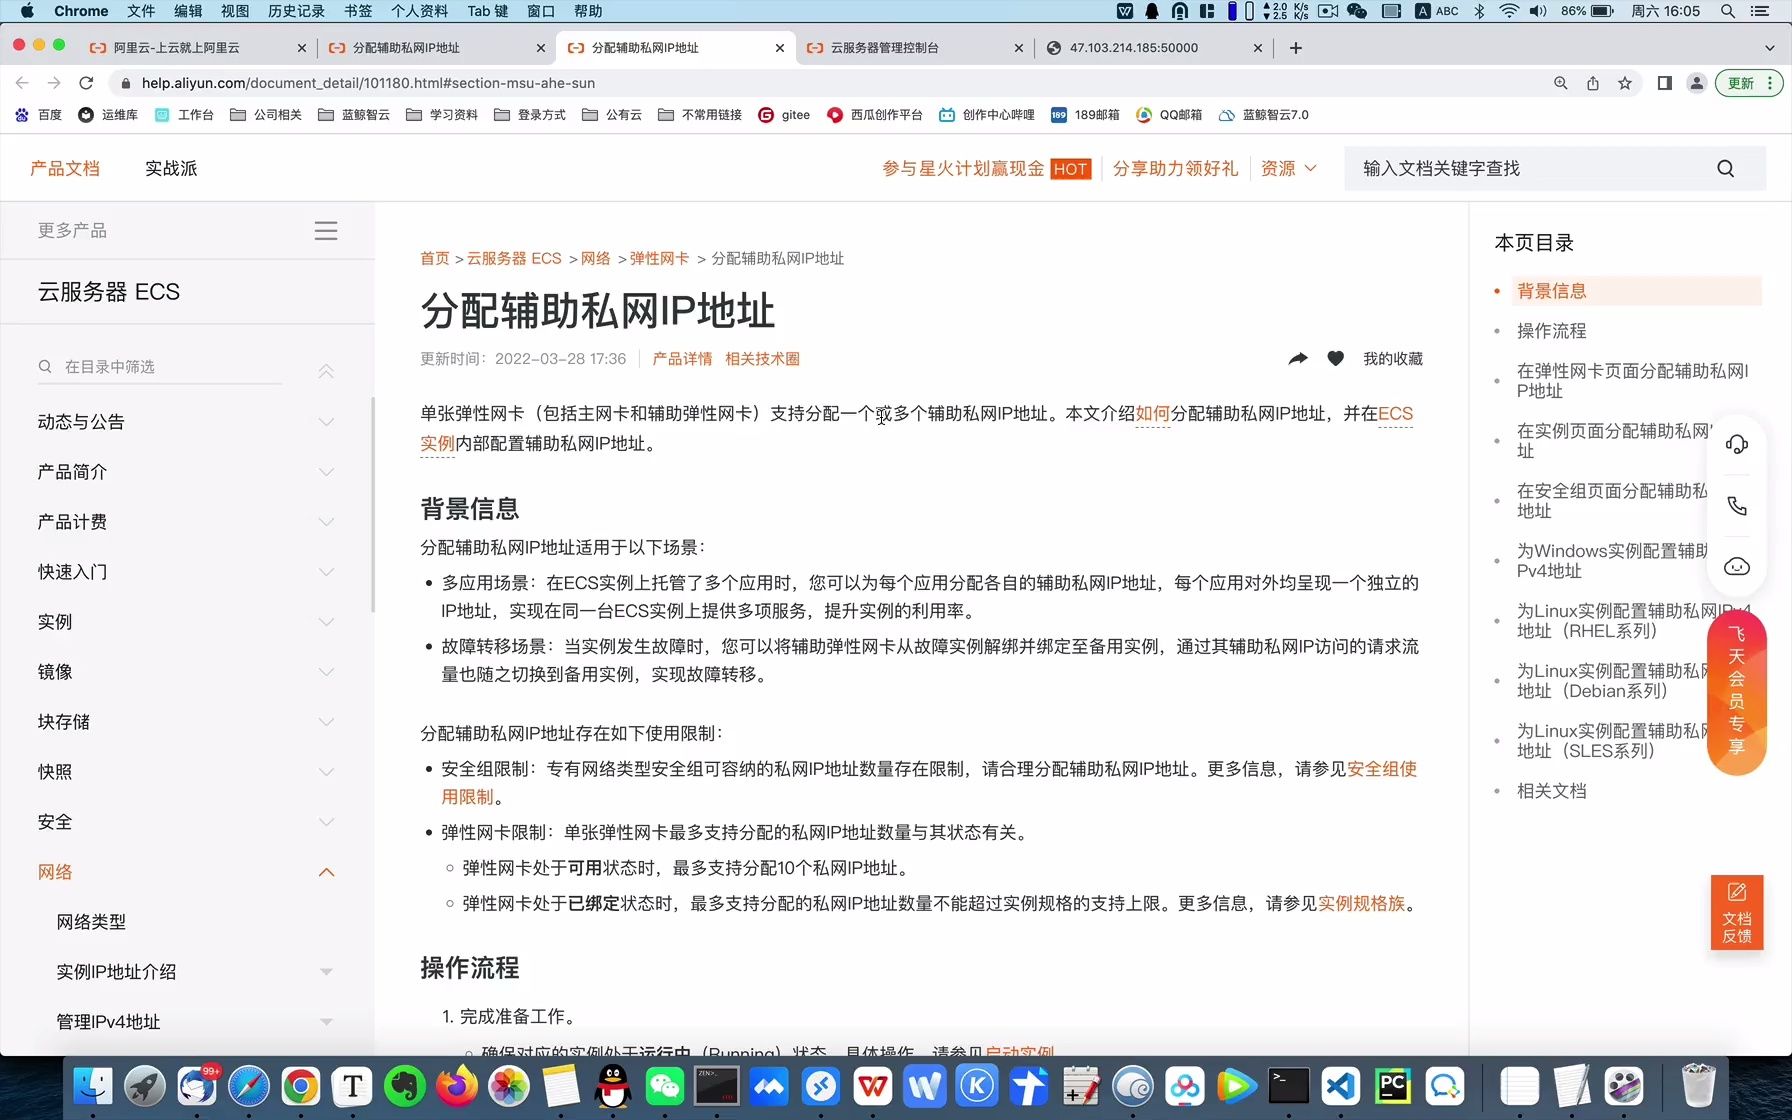This screenshot has height=1120, width=1792.
Task: Click the address bar URL
Action: pos(368,83)
